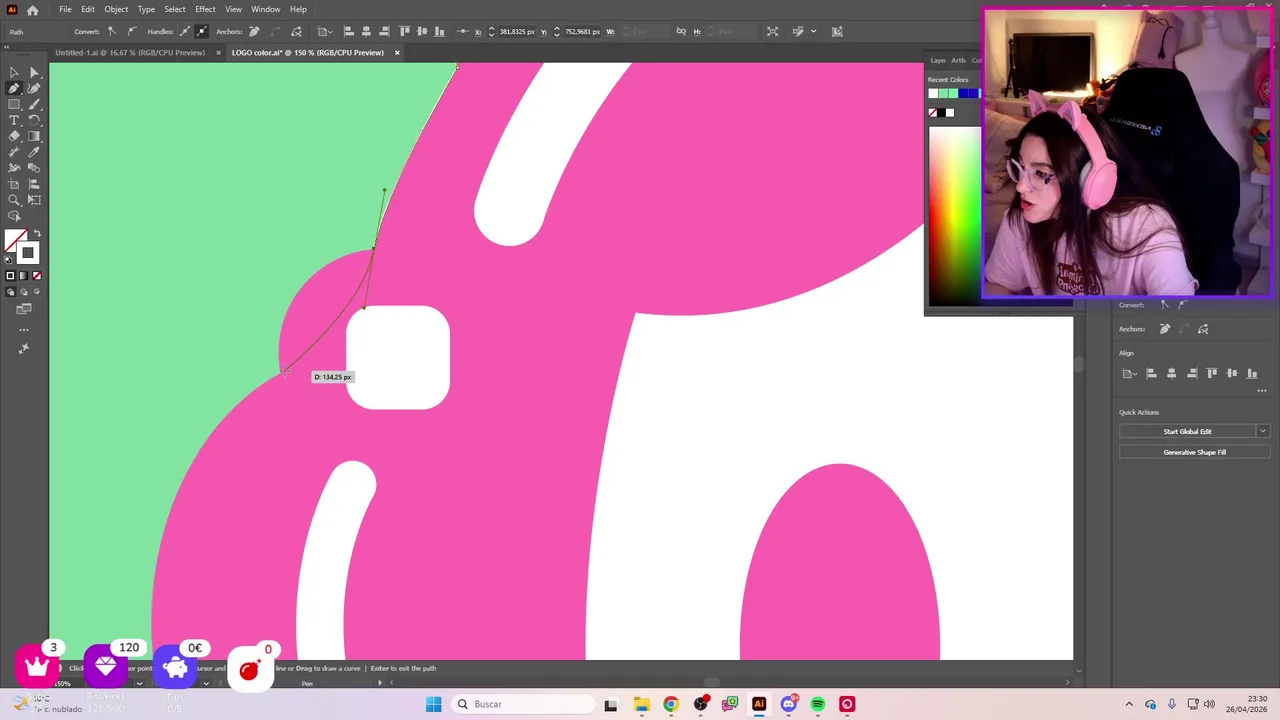1280x720 pixels.
Task: Open more align options ellipsis
Action: click(1262, 390)
